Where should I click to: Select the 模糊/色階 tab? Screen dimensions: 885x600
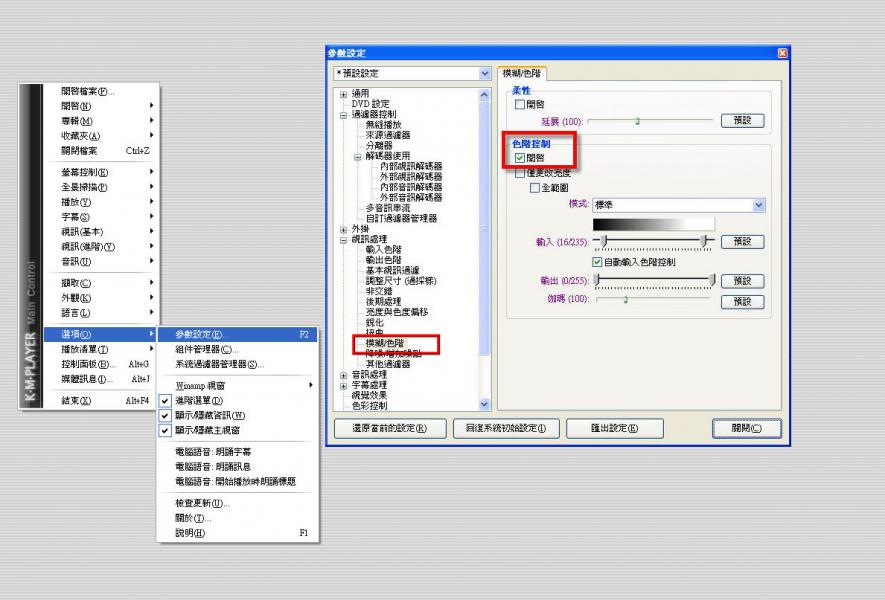(522, 73)
